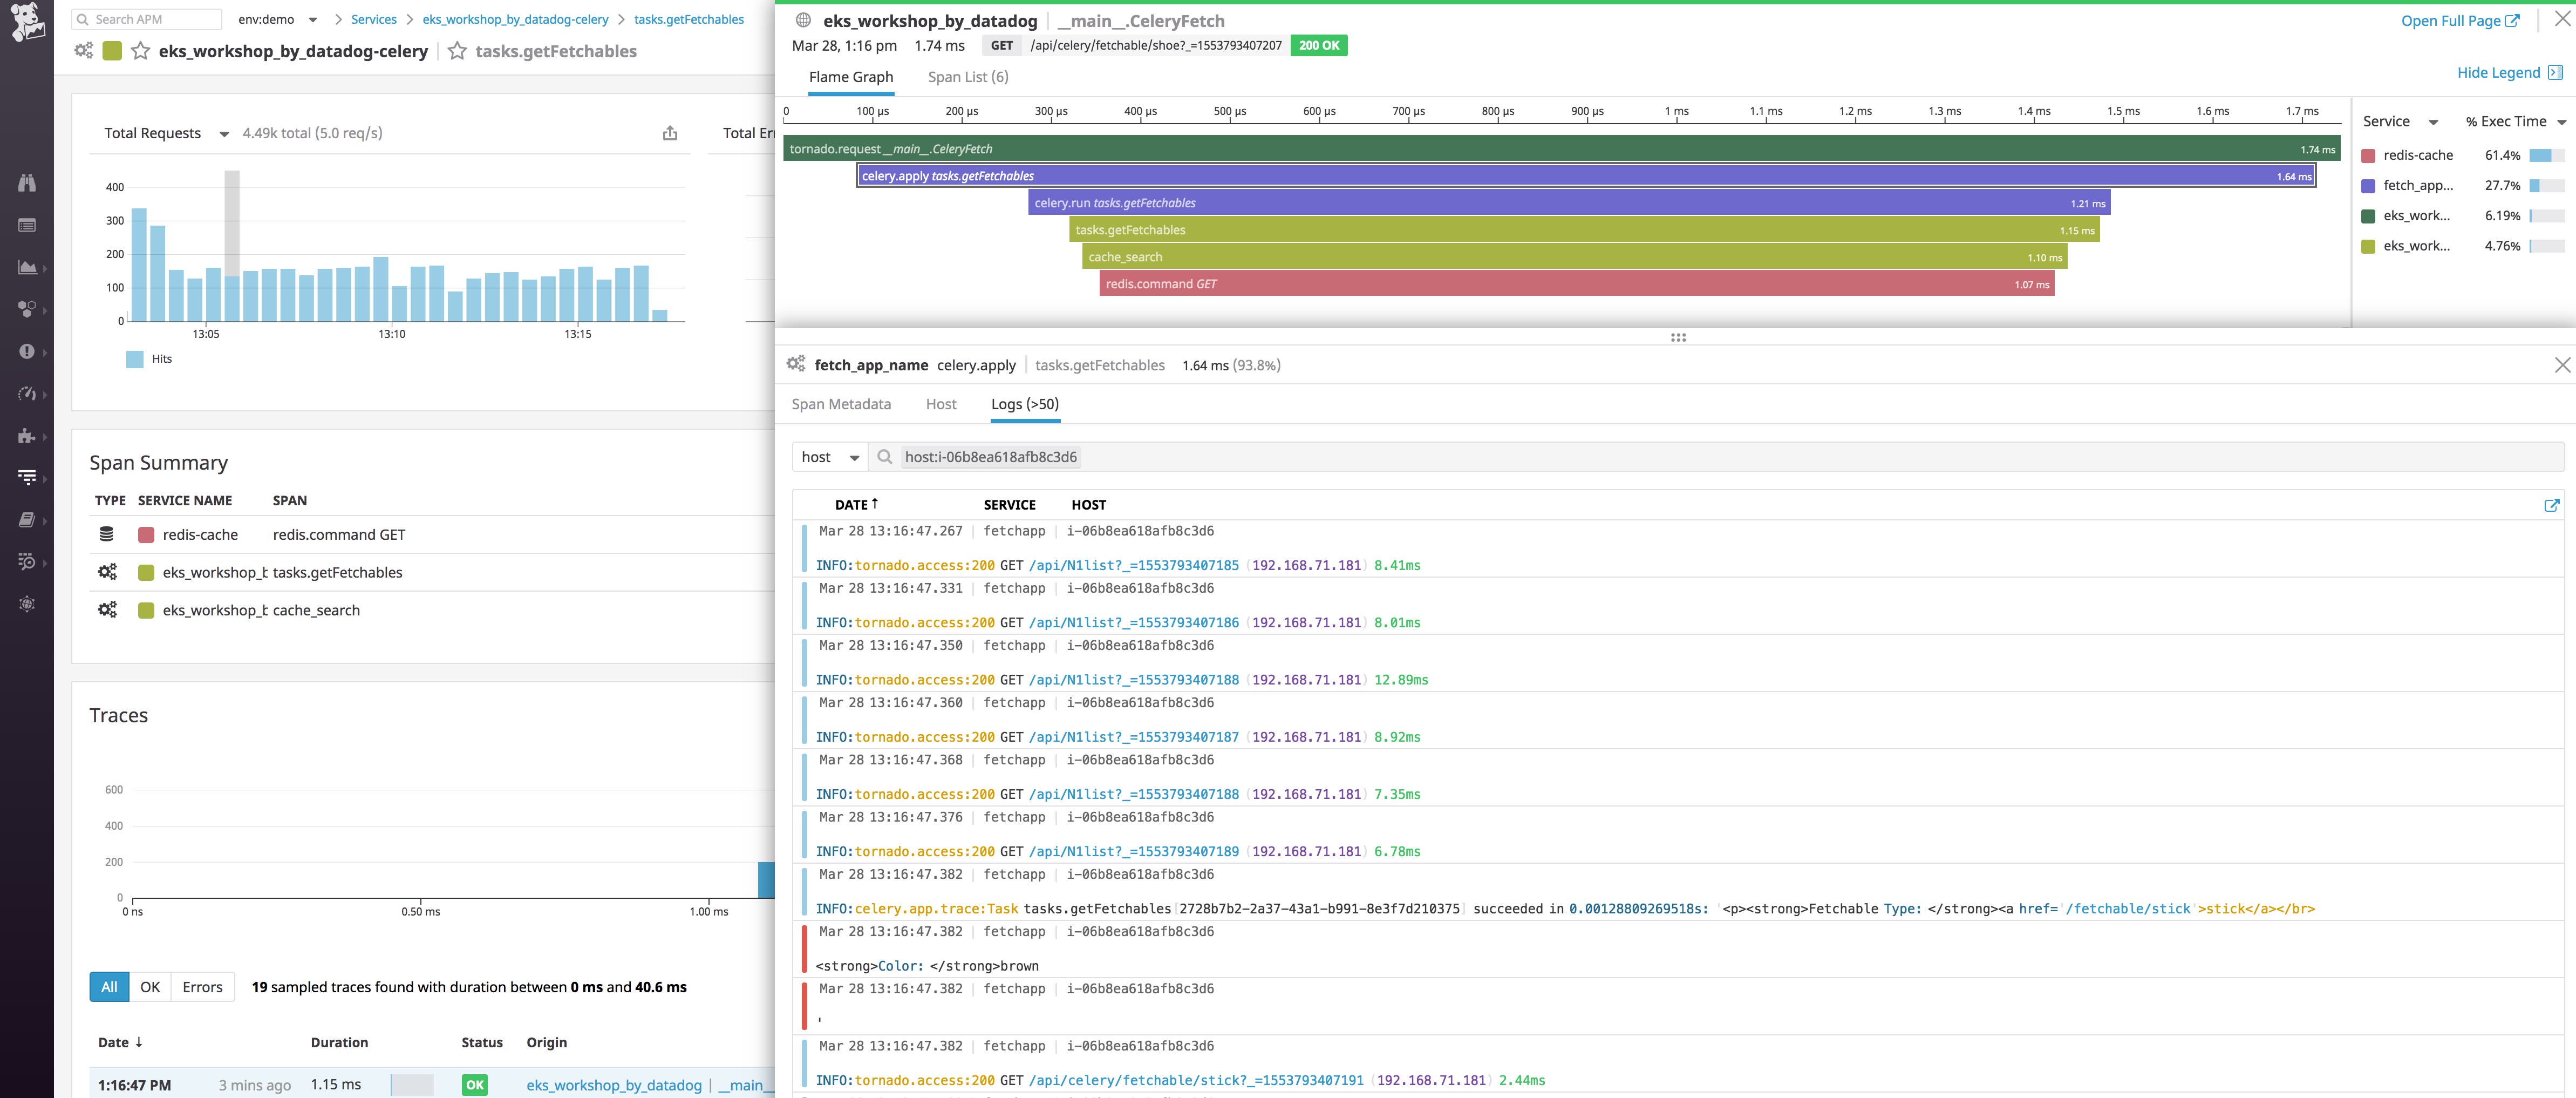Switch to the Span Metadata tab

pos(841,404)
